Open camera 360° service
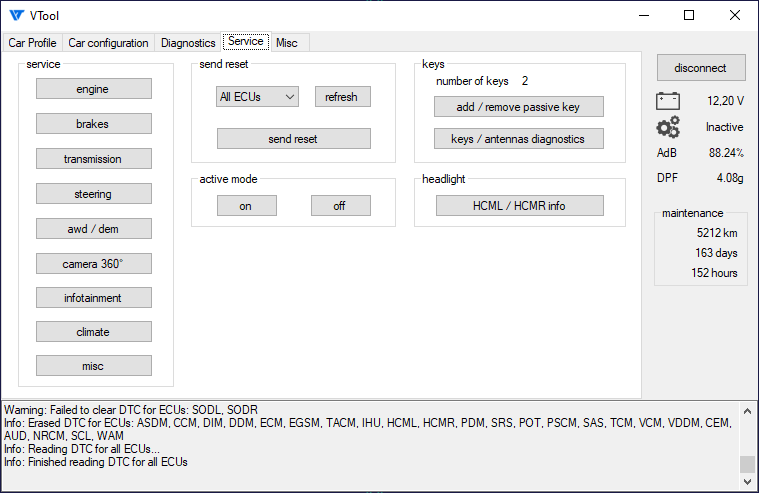The width and height of the screenshot is (759, 493). [93, 263]
